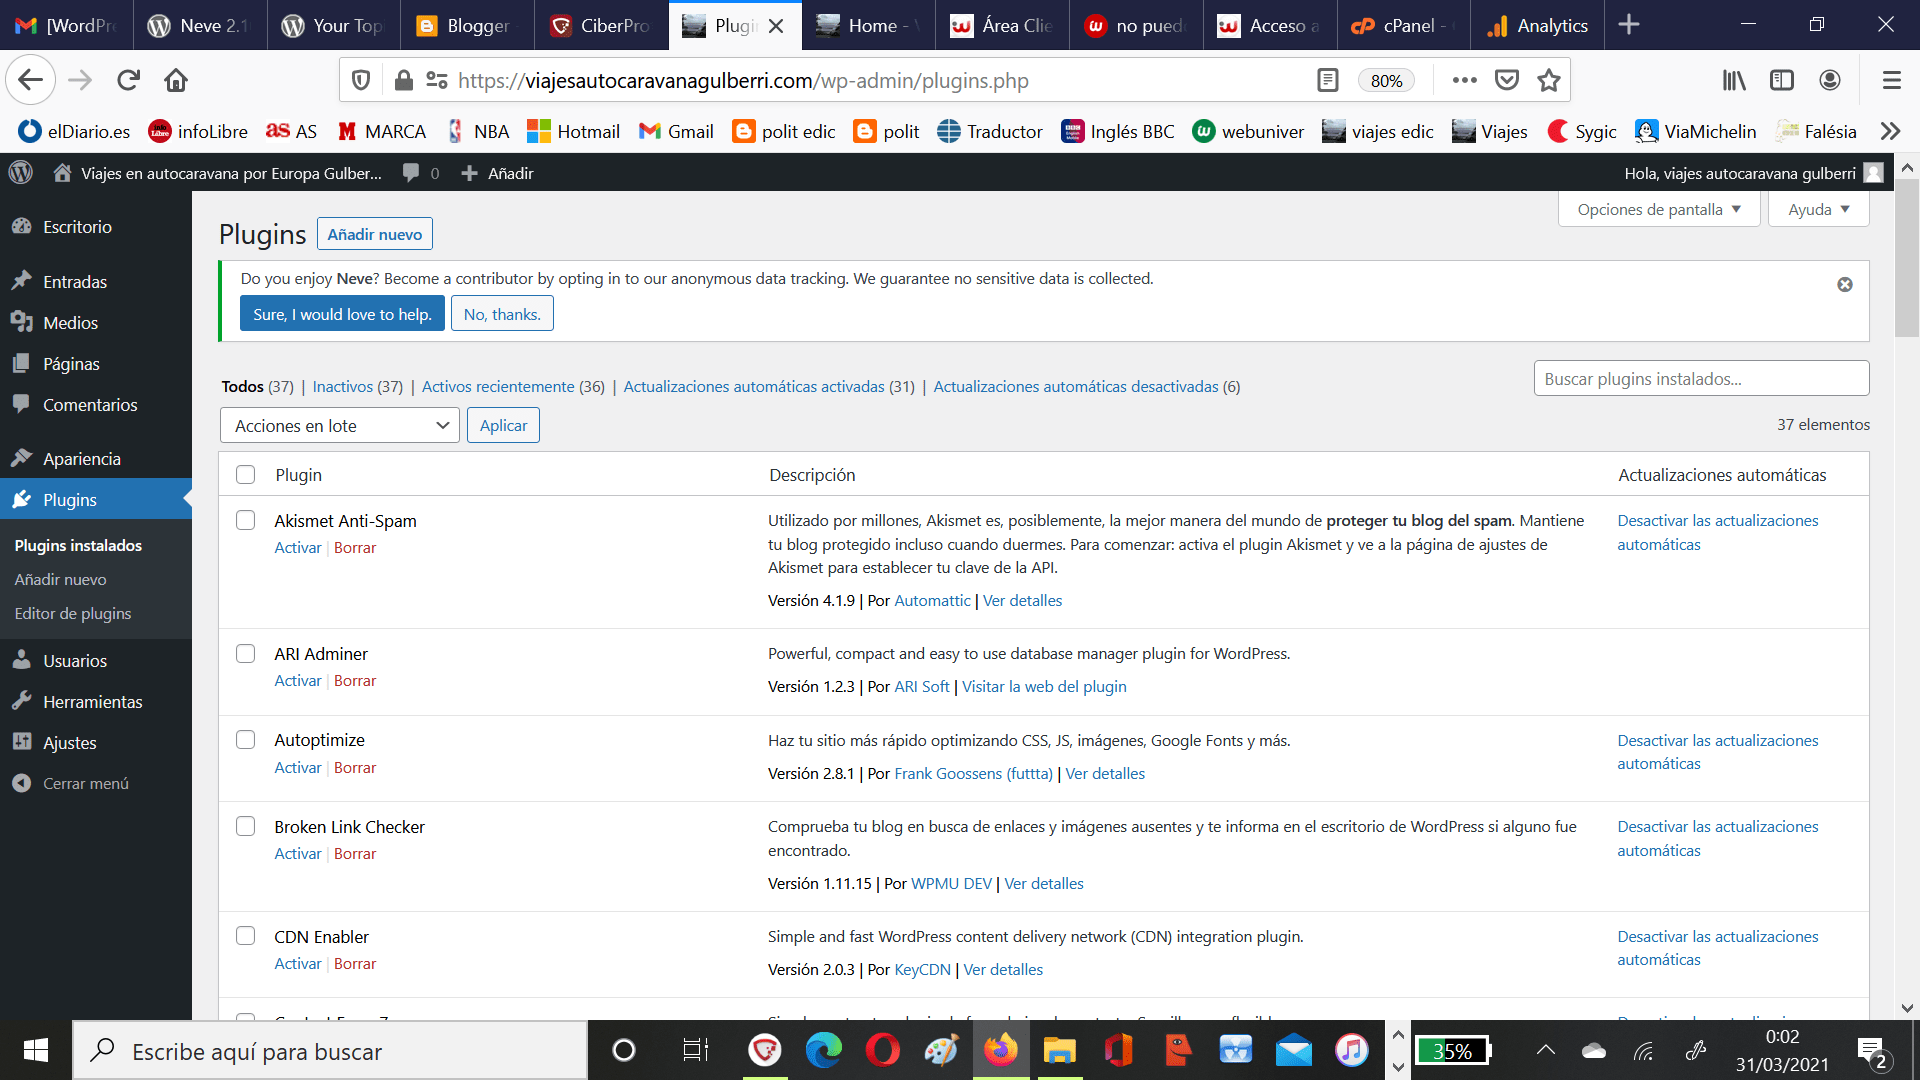Click the Windows taskbar search box
The width and height of the screenshot is (1920, 1080).
point(330,1050)
